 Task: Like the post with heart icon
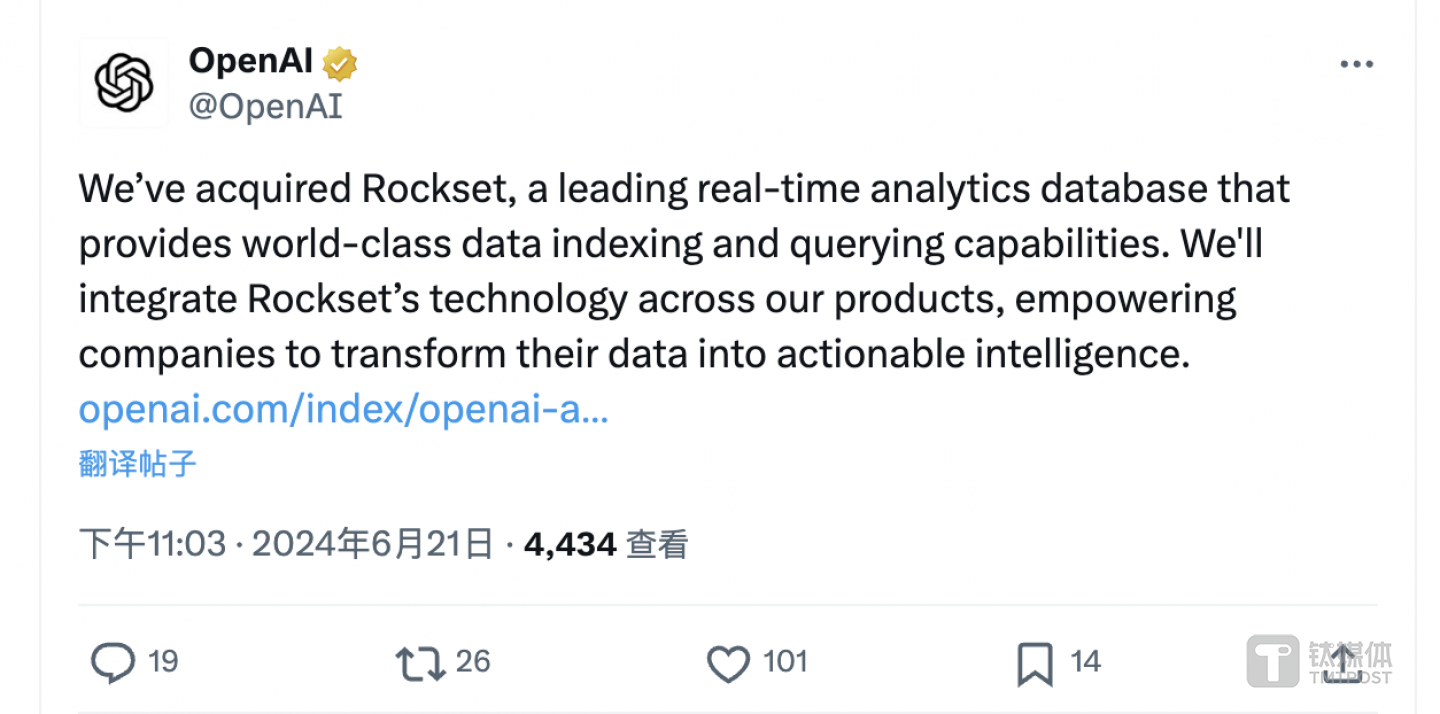click(727, 663)
